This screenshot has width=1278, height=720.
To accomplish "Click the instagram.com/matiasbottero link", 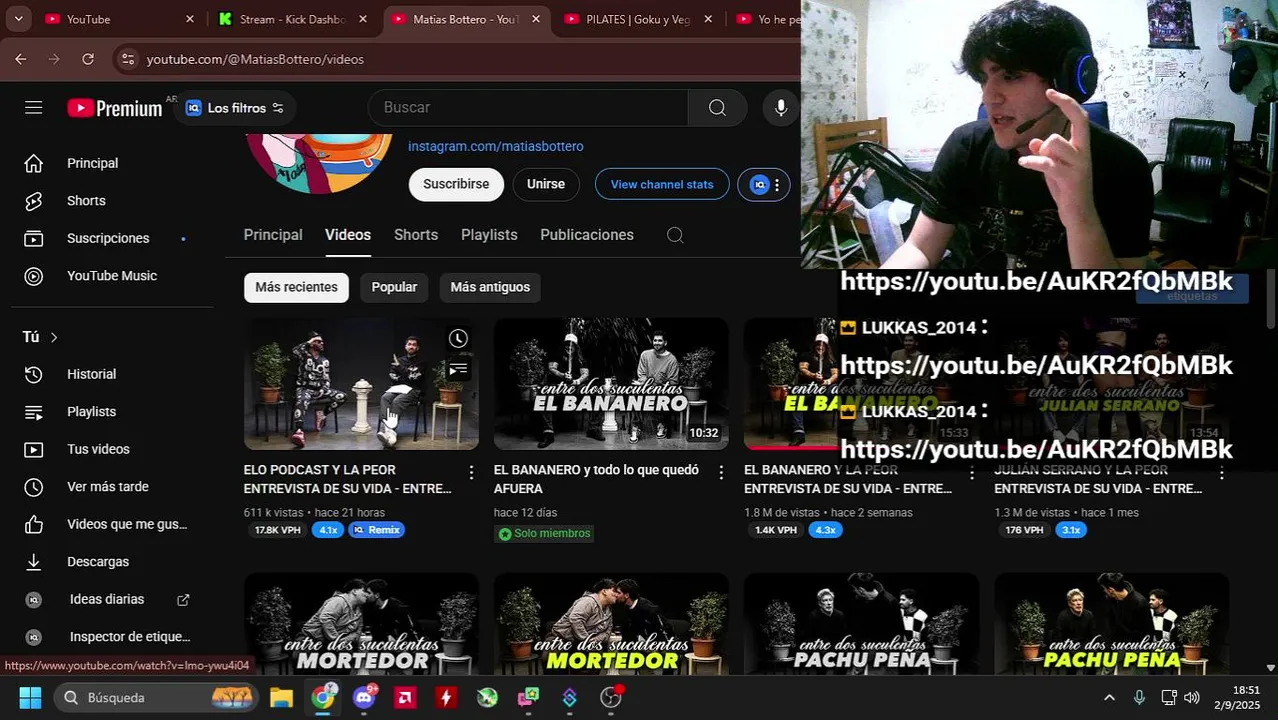I will tap(495, 146).
